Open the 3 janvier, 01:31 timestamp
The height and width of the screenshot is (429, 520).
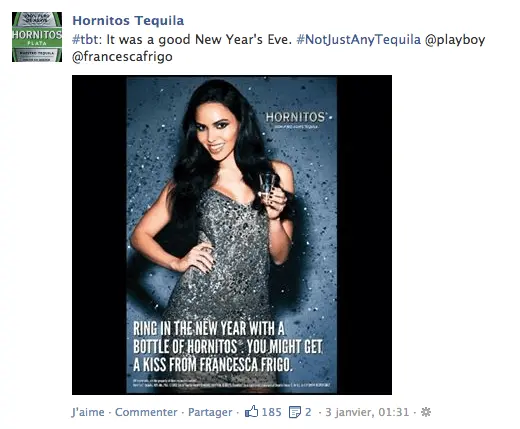(x=367, y=412)
